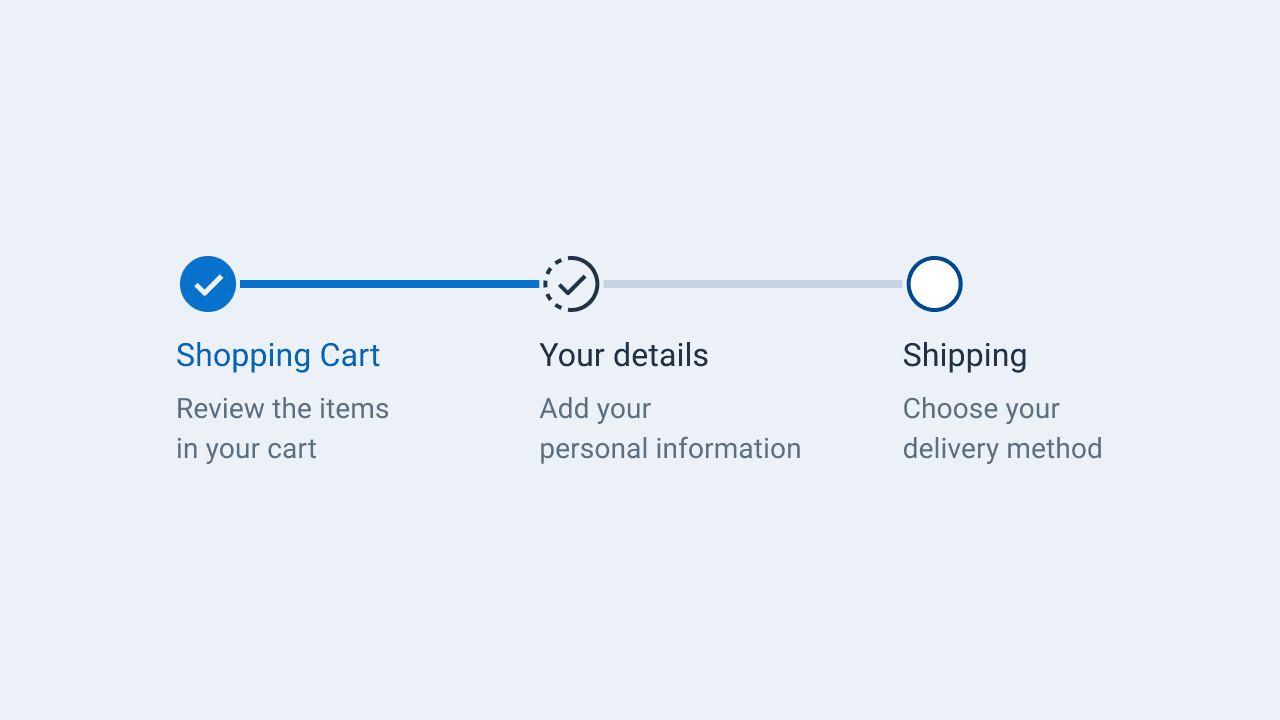1280x720 pixels.
Task: Select the 'personal information' description line
Action: [670, 448]
